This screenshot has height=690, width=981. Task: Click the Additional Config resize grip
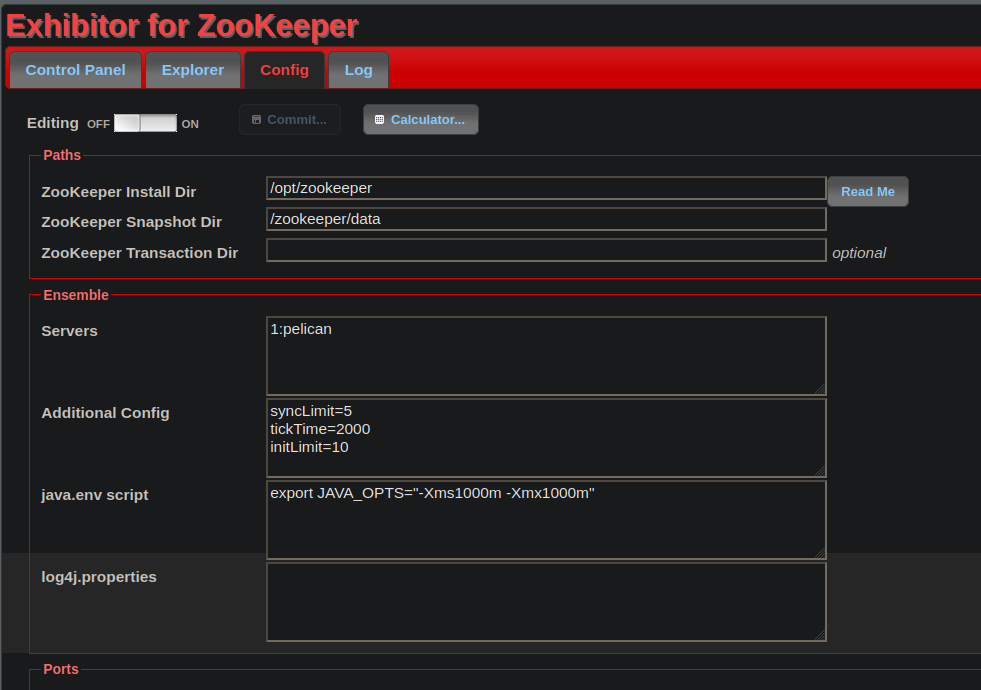[820, 471]
